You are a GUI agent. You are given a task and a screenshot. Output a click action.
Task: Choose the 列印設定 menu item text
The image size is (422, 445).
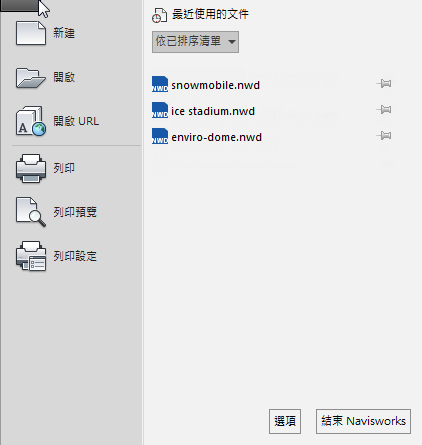point(75,256)
